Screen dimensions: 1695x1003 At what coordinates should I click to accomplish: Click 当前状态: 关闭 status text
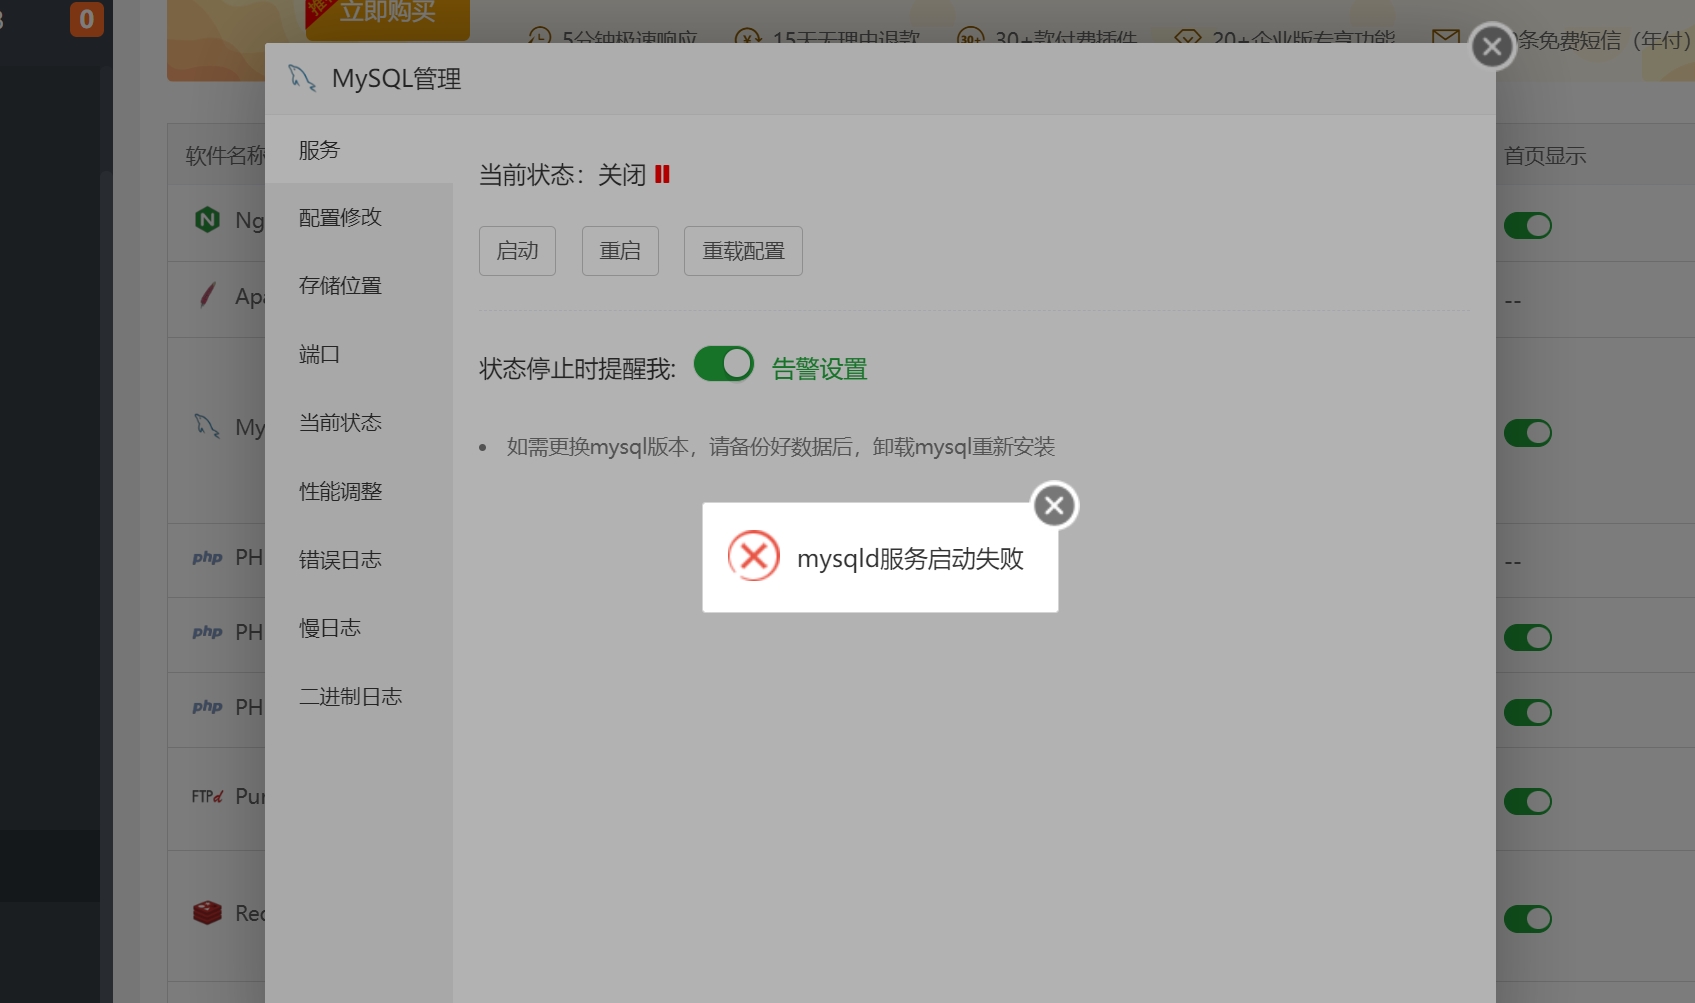(x=562, y=175)
